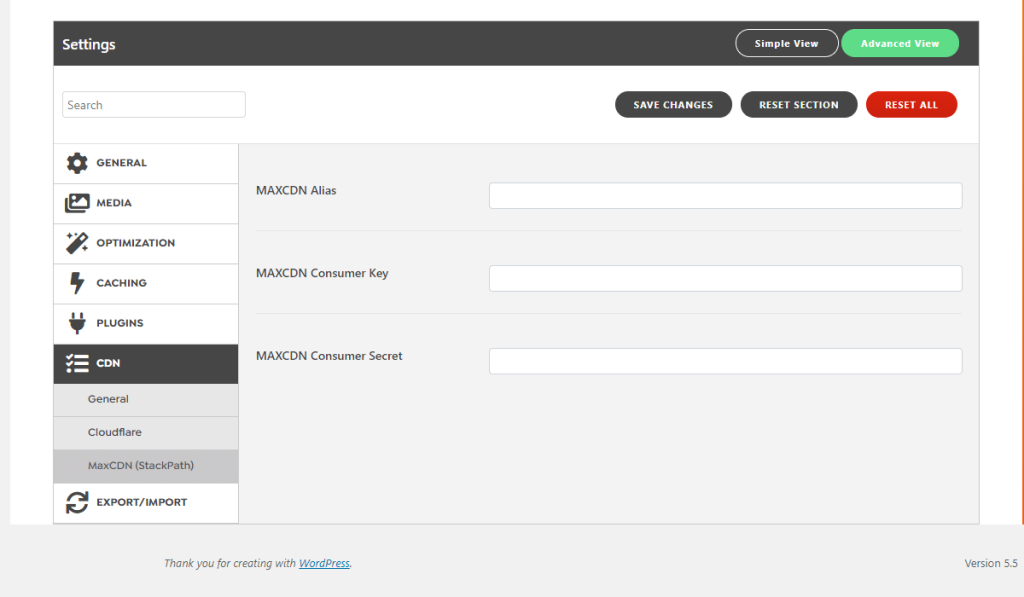
Task: Click the Settings header title
Action: tap(89, 44)
